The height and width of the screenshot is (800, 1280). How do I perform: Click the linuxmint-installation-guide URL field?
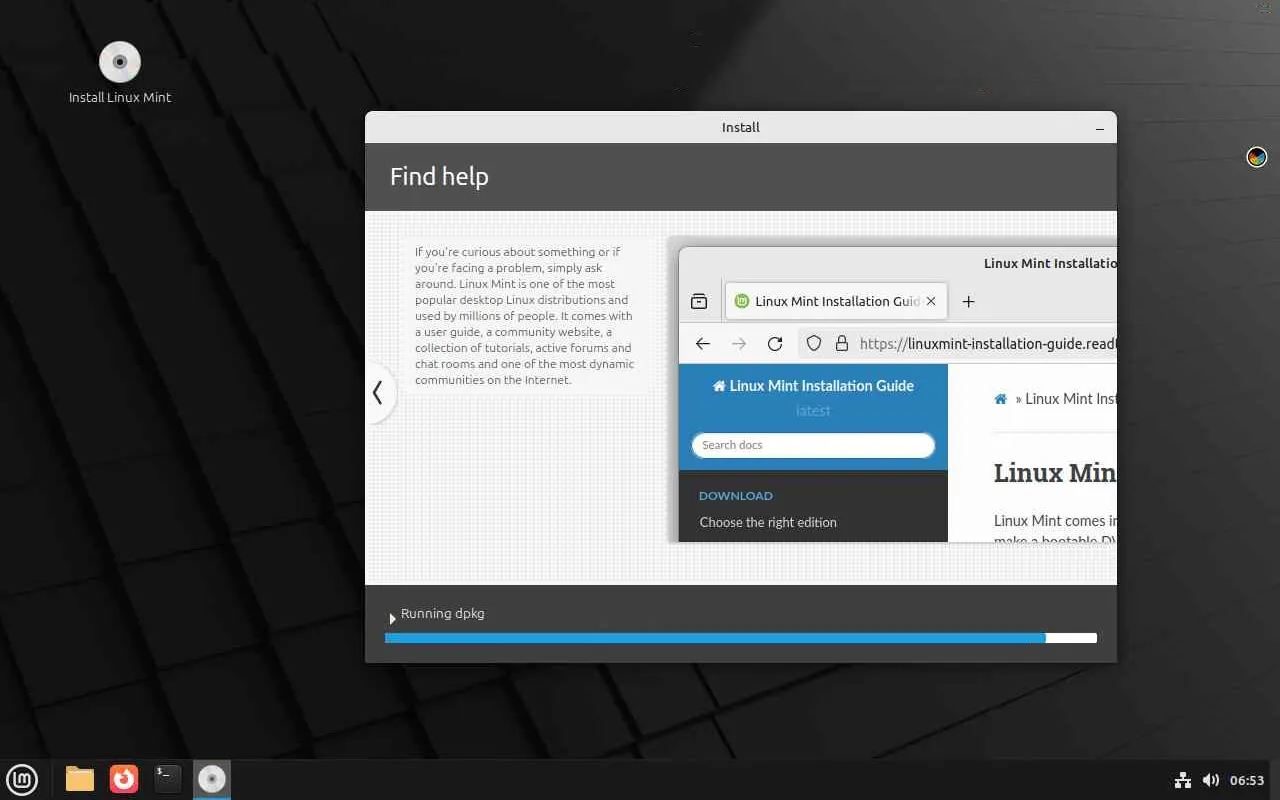(x=958, y=343)
